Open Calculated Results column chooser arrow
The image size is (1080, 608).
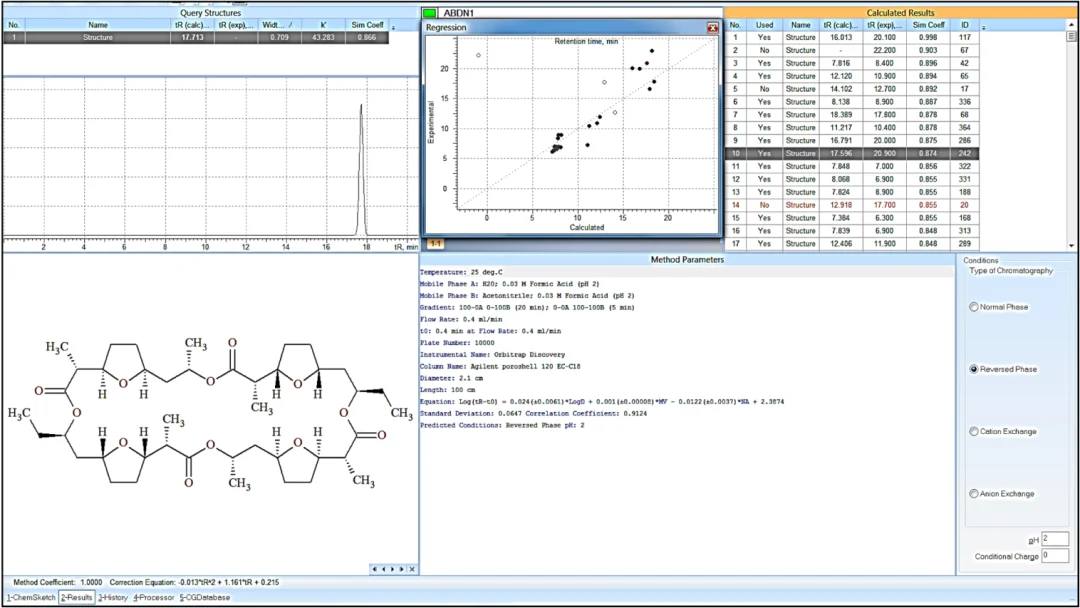point(984,28)
